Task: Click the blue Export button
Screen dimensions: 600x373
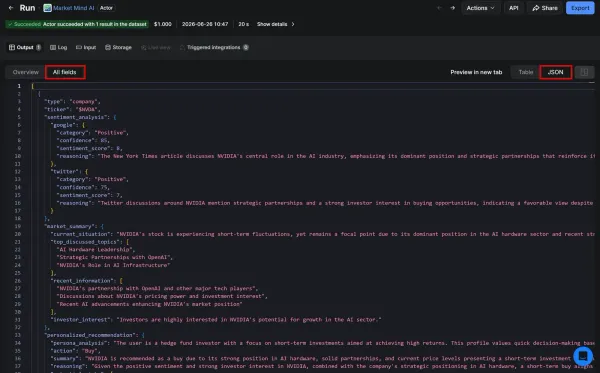Action: (580, 8)
